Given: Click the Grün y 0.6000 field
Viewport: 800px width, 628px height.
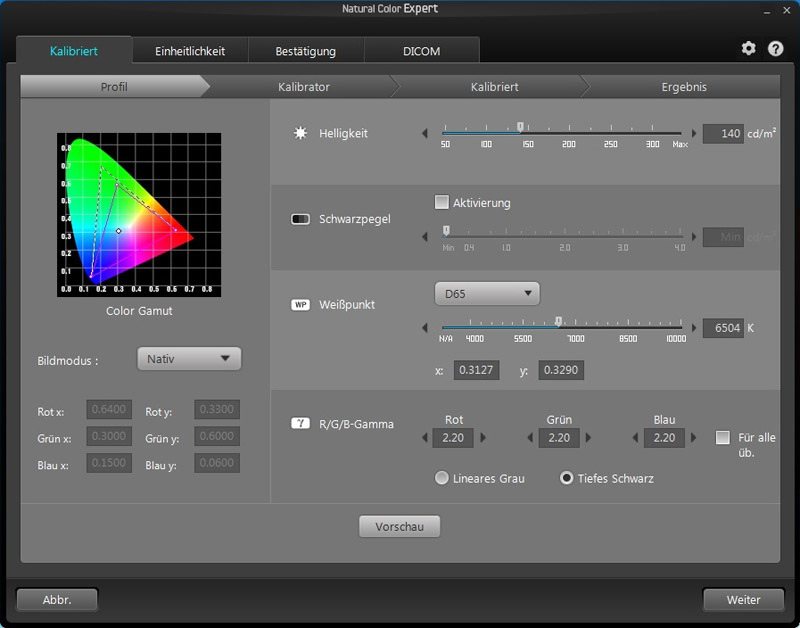Looking at the screenshot, I should click(x=217, y=436).
